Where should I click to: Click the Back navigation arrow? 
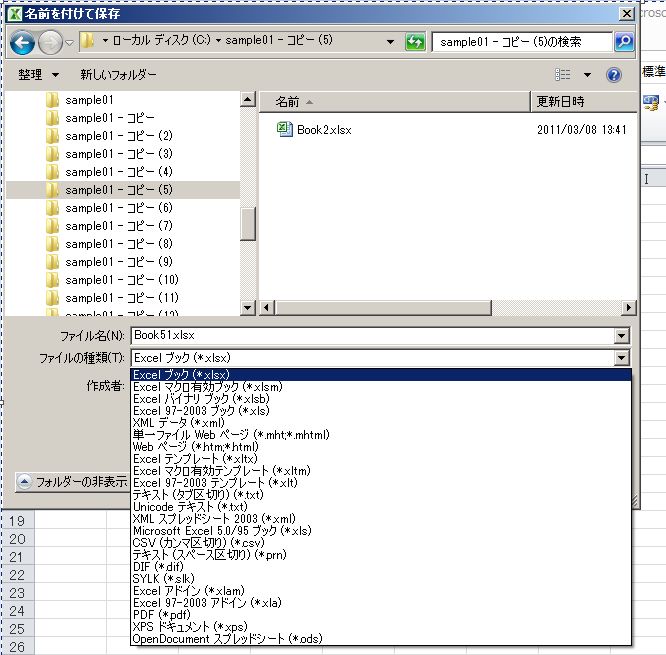point(22,42)
